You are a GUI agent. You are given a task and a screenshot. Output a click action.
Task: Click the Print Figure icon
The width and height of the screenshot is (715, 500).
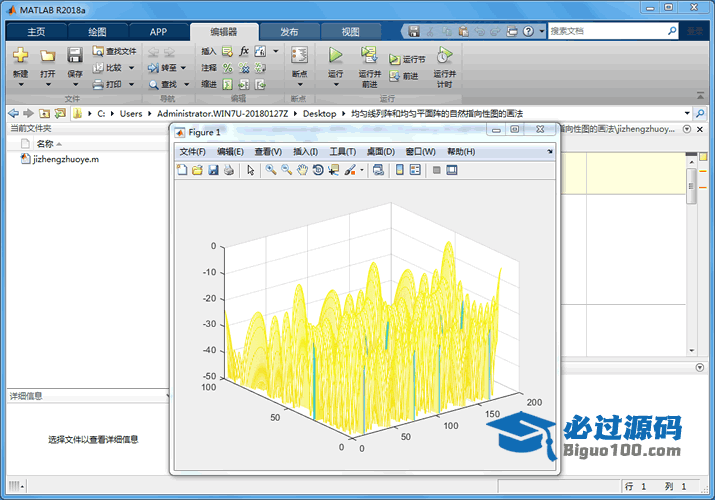[x=228, y=170]
